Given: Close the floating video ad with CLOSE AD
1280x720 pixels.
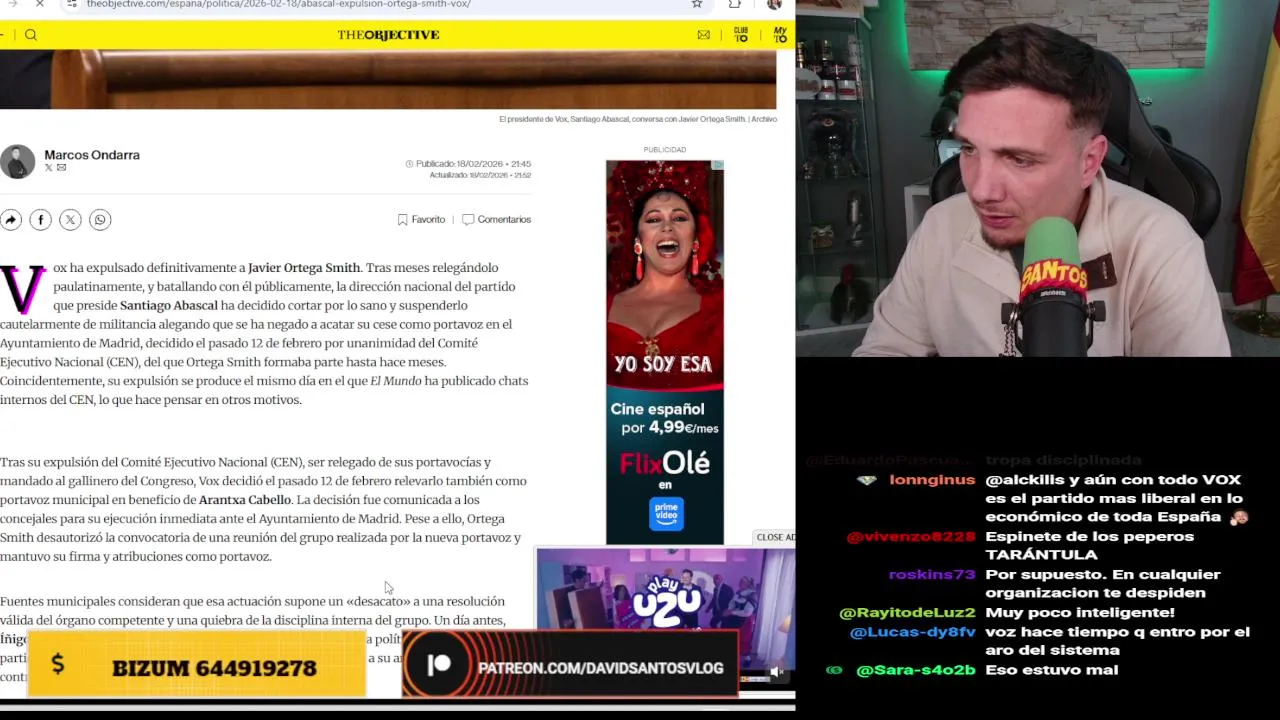Looking at the screenshot, I should (x=775, y=537).
